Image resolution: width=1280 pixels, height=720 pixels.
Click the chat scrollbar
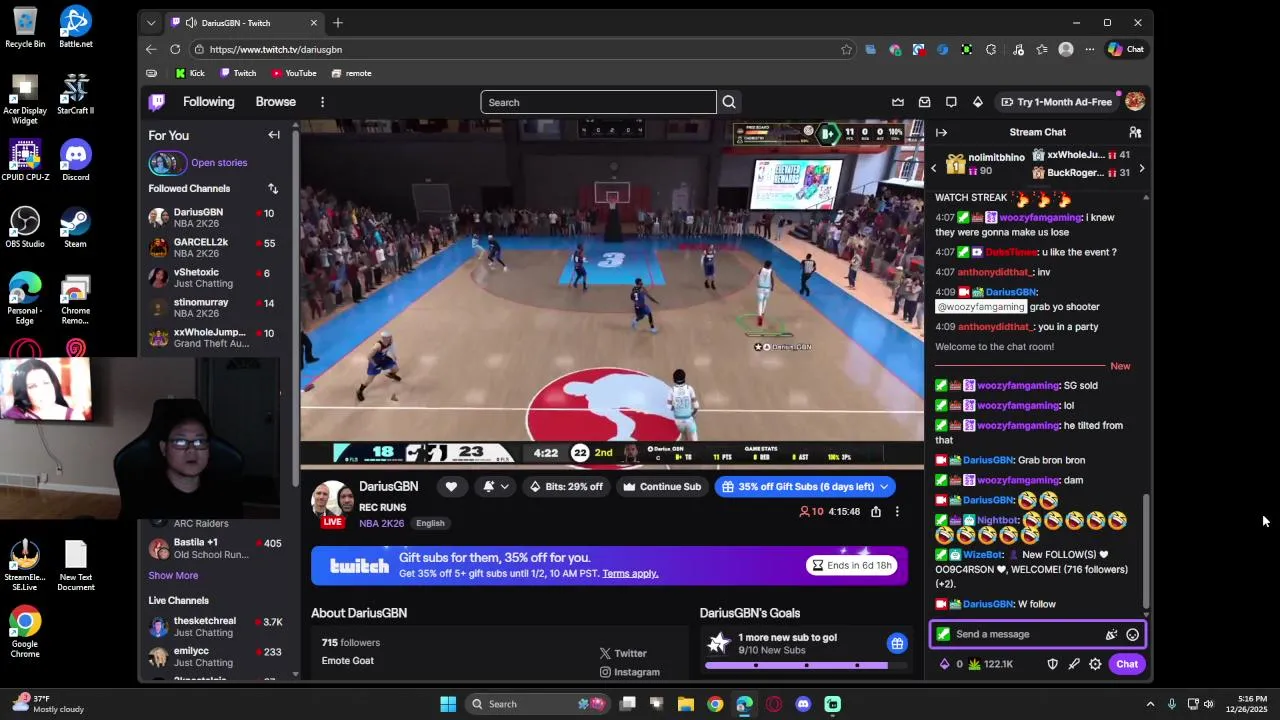tap(1146, 550)
